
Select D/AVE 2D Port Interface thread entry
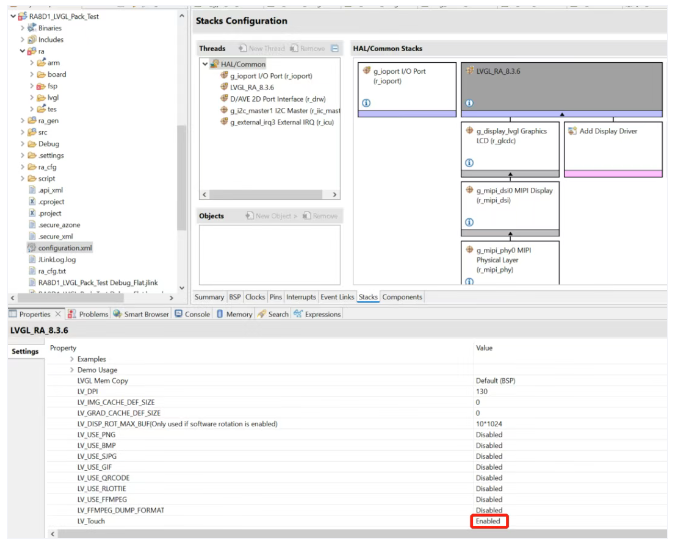click(x=278, y=99)
